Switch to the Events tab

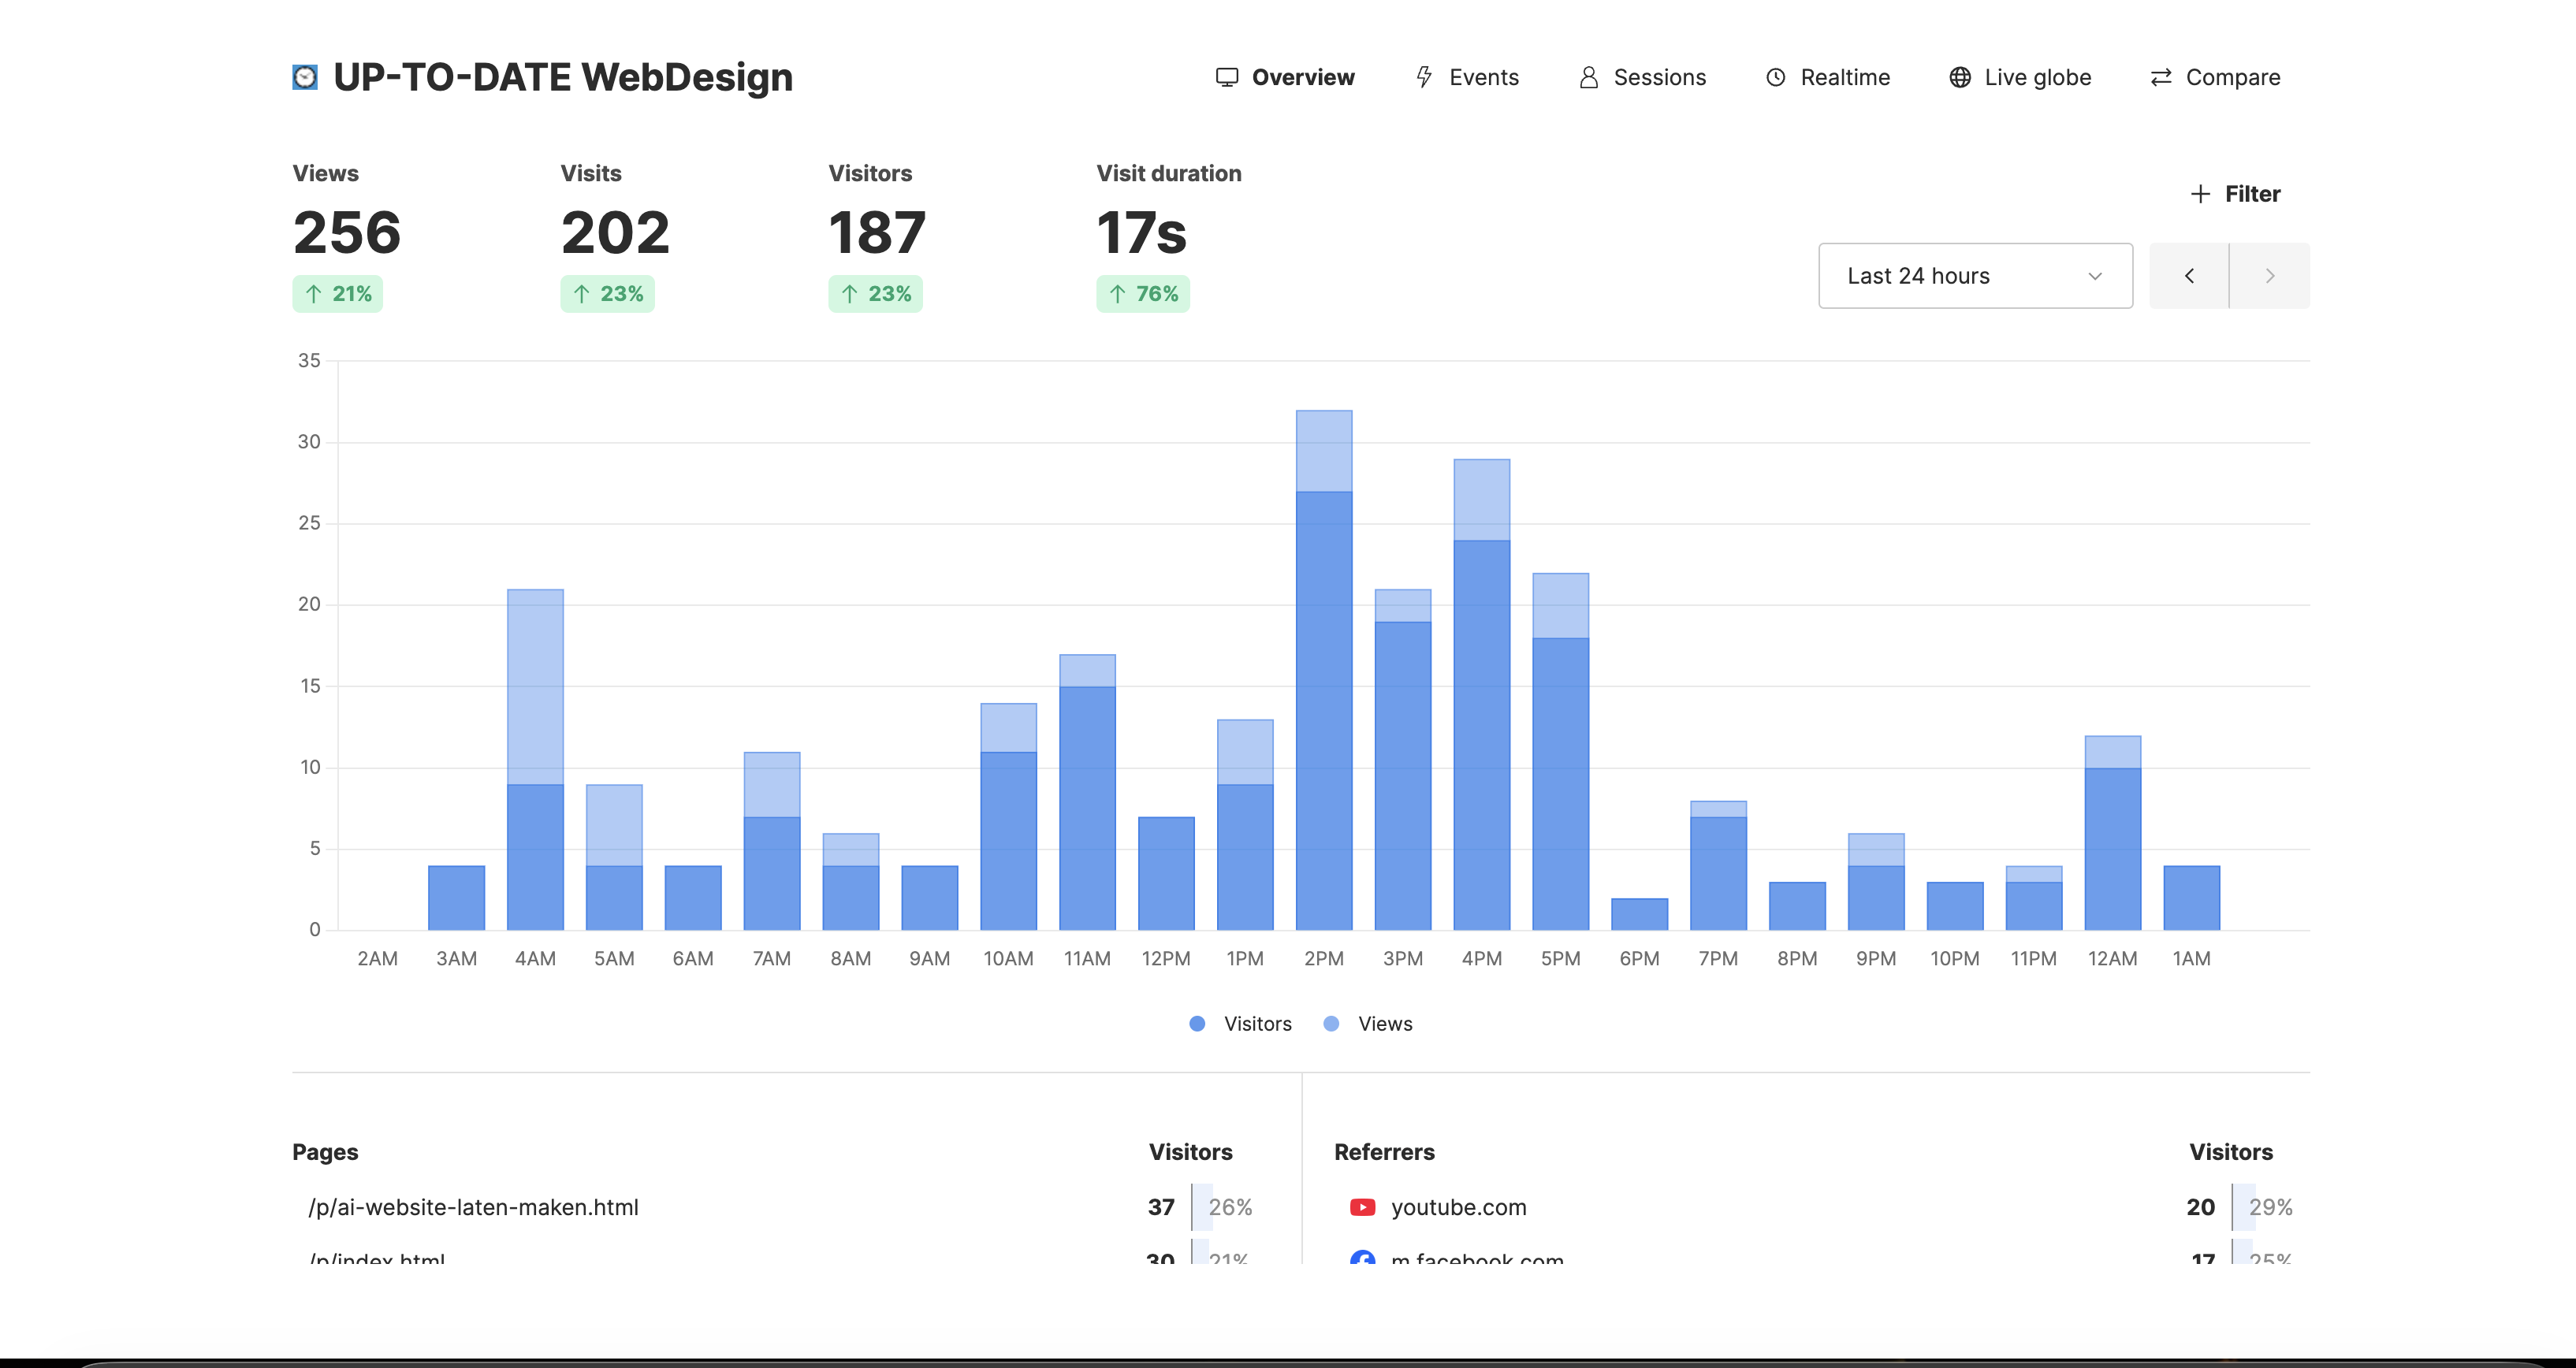1467,77
